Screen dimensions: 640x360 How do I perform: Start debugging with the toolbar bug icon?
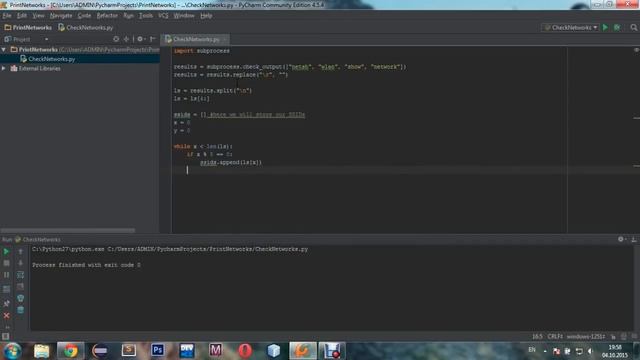(x=617, y=27)
